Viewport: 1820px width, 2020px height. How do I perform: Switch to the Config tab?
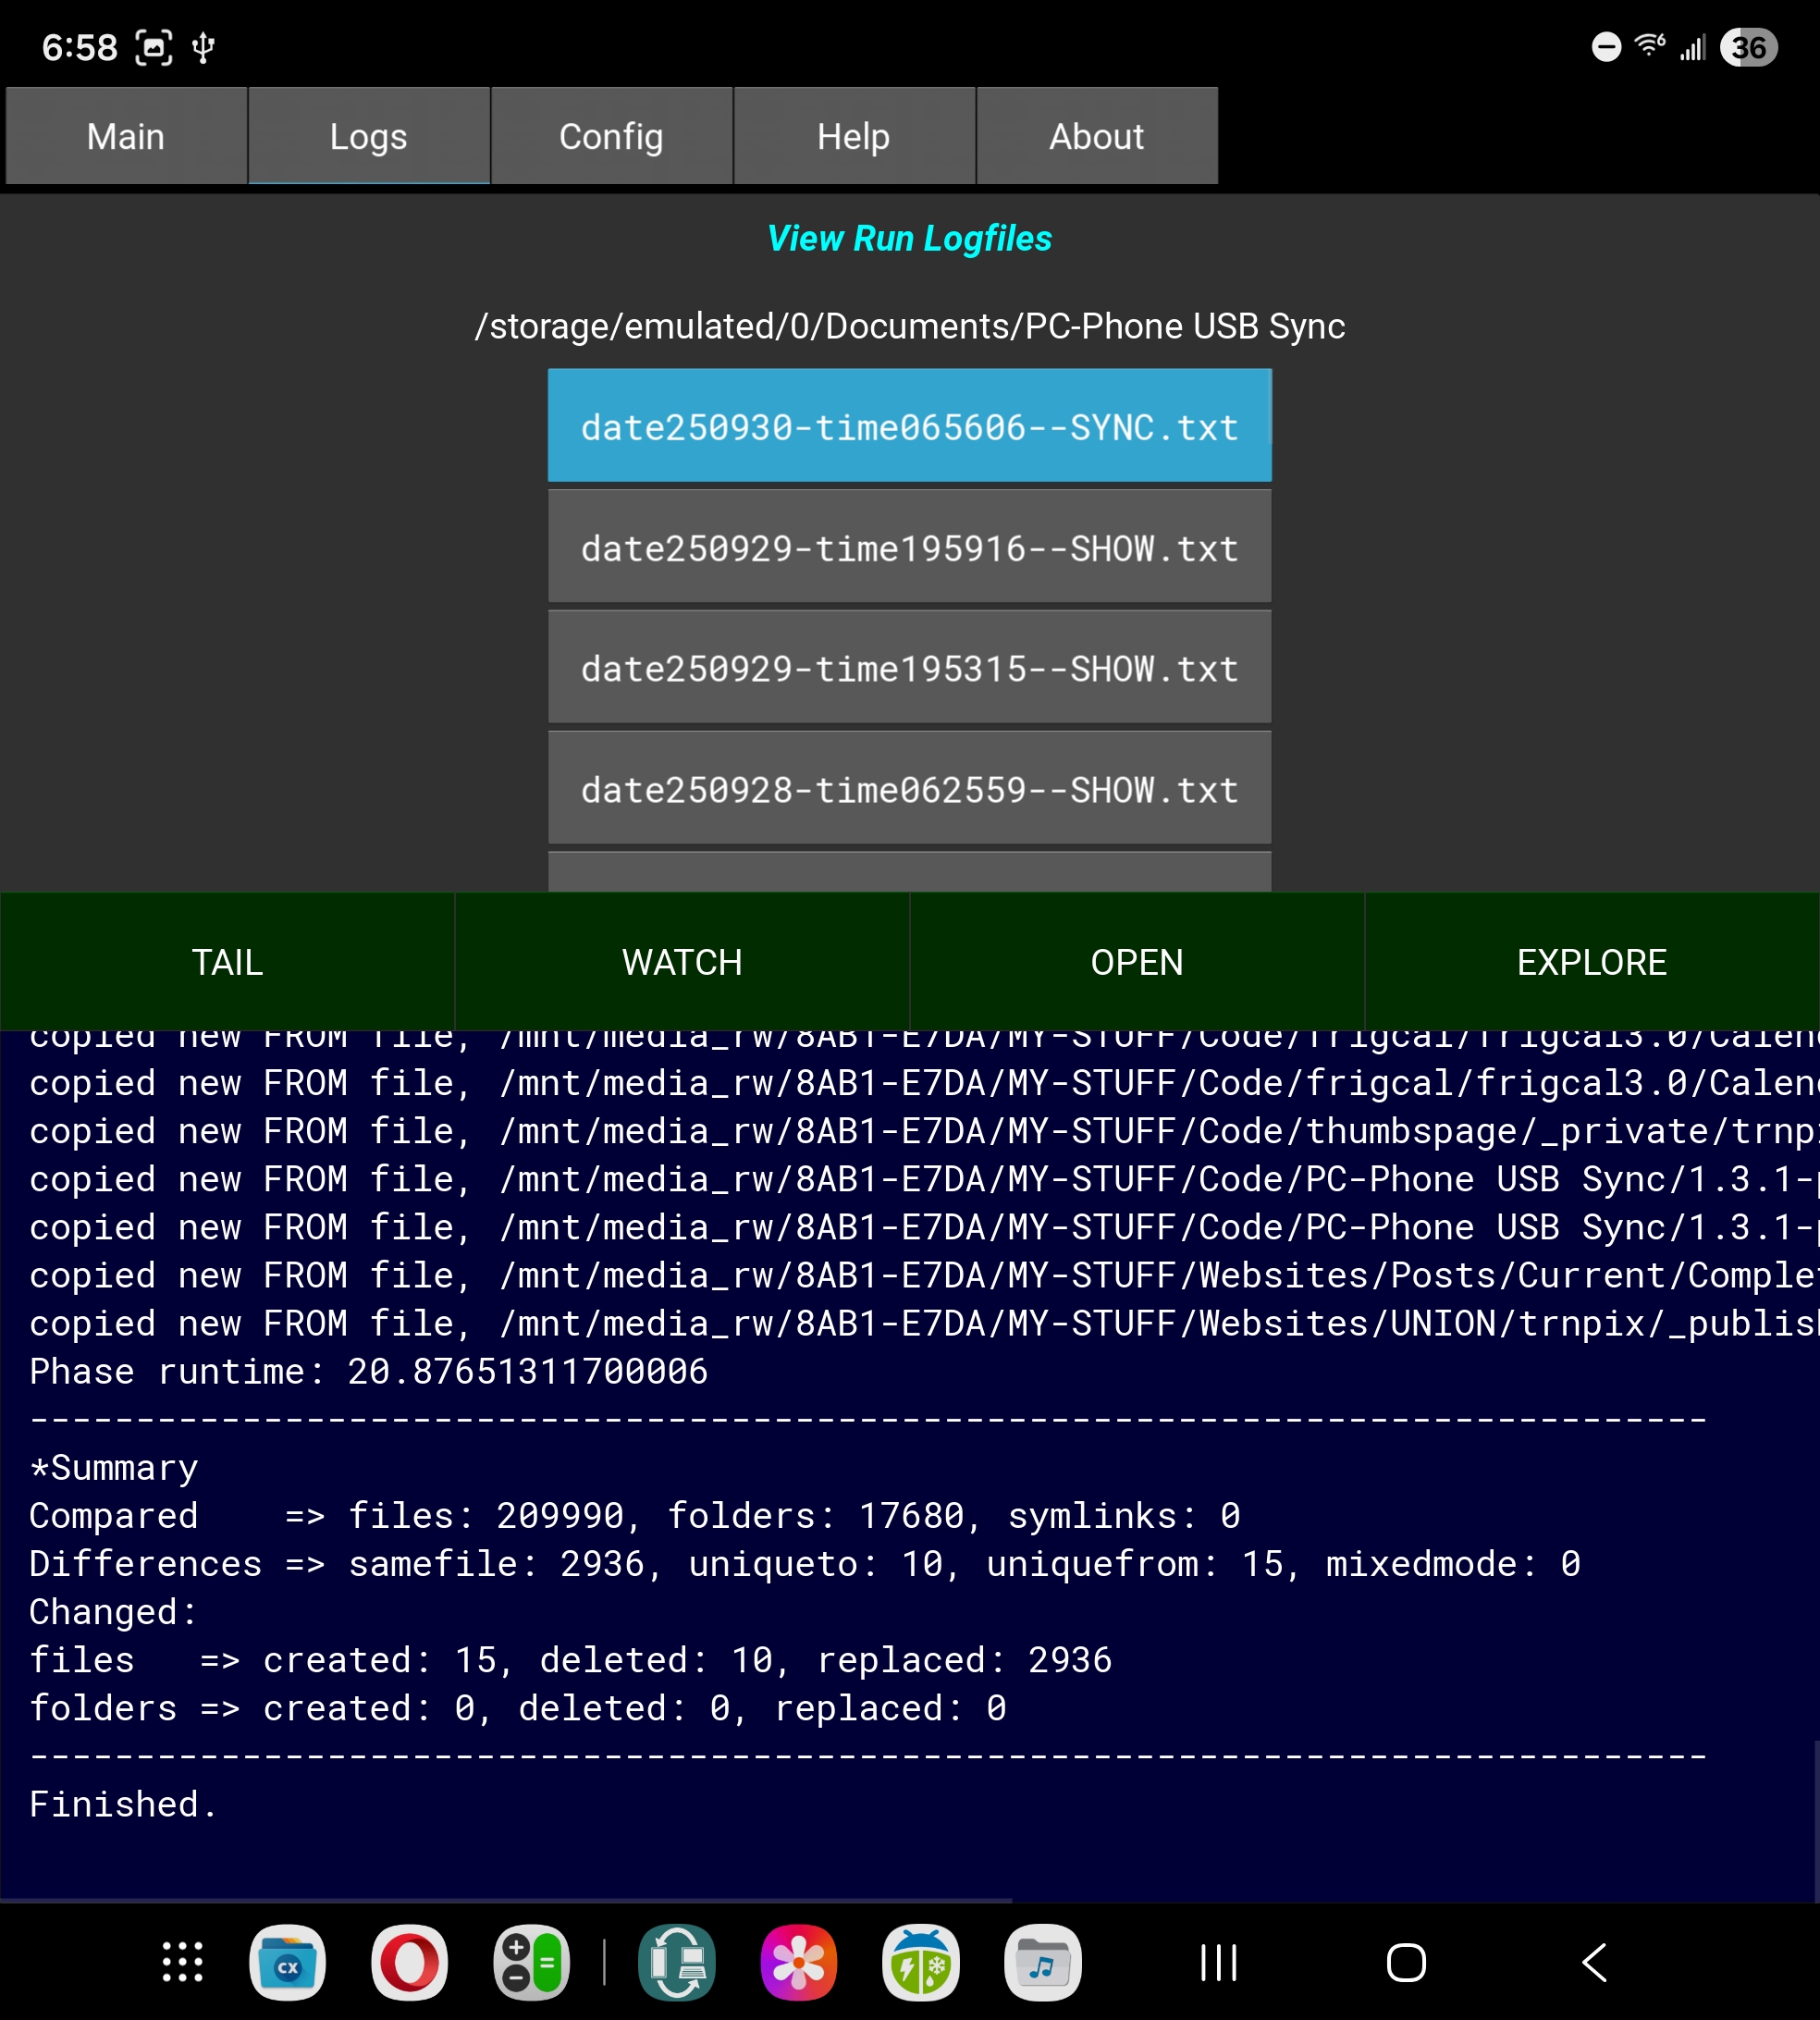(611, 136)
